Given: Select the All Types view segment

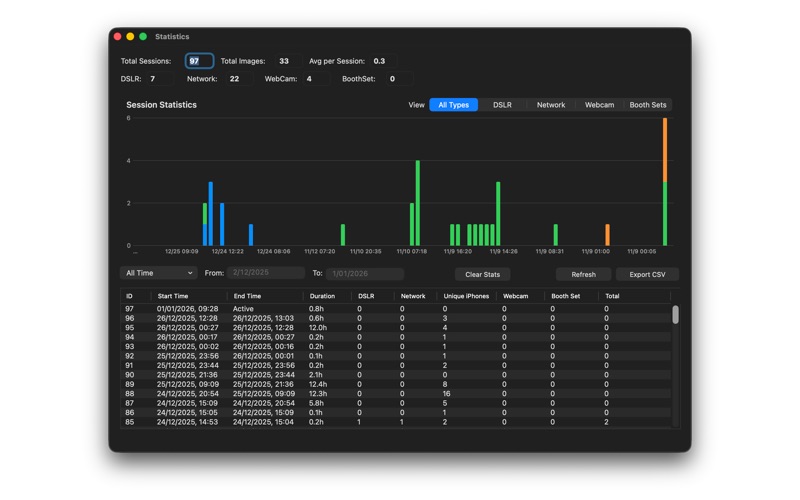Looking at the screenshot, I should click(454, 105).
